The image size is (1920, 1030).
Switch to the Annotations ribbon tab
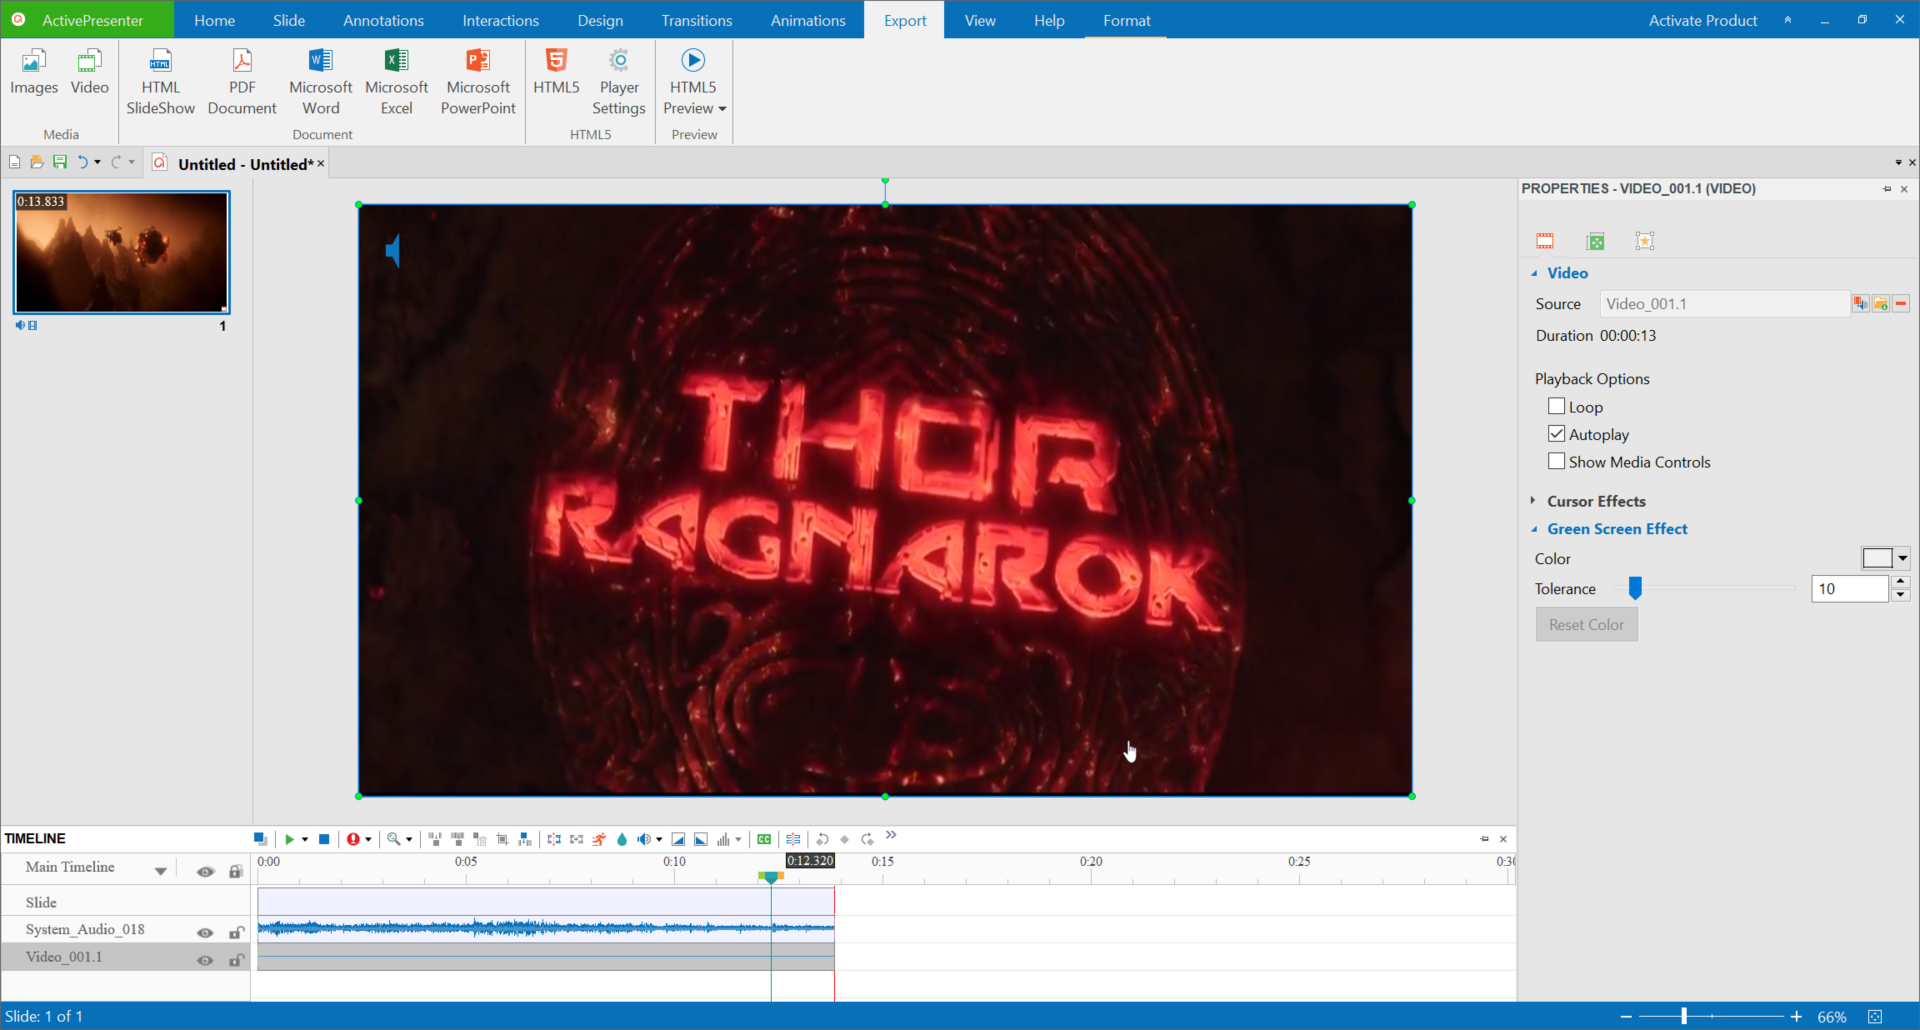383,20
